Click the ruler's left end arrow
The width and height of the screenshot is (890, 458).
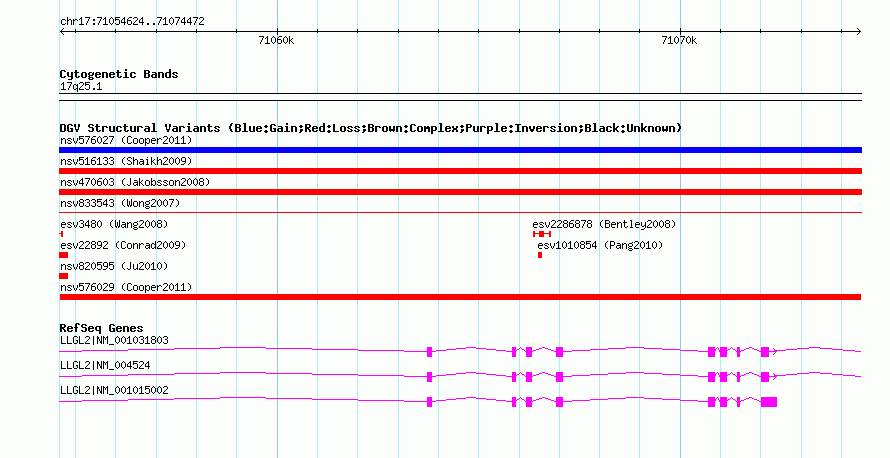point(62,32)
